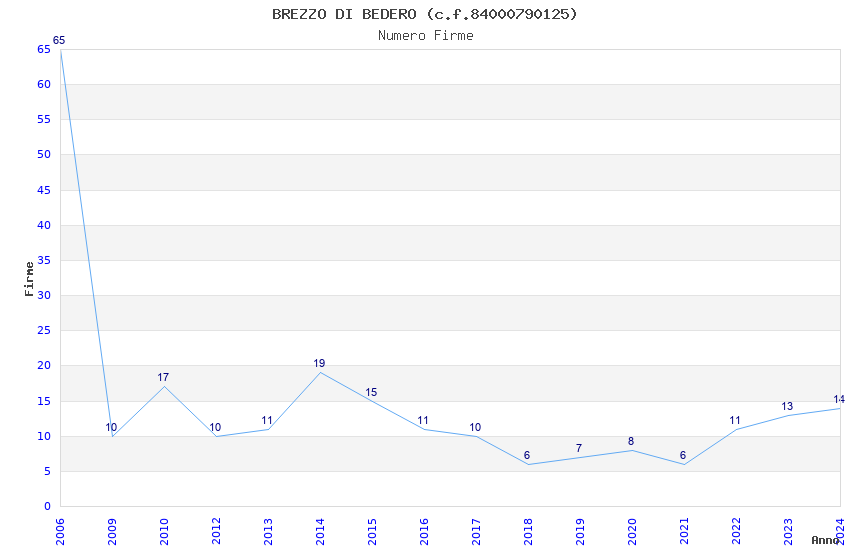Click the x-axis year label 2012
Viewport: 850px width, 550px height.
[x=216, y=531]
